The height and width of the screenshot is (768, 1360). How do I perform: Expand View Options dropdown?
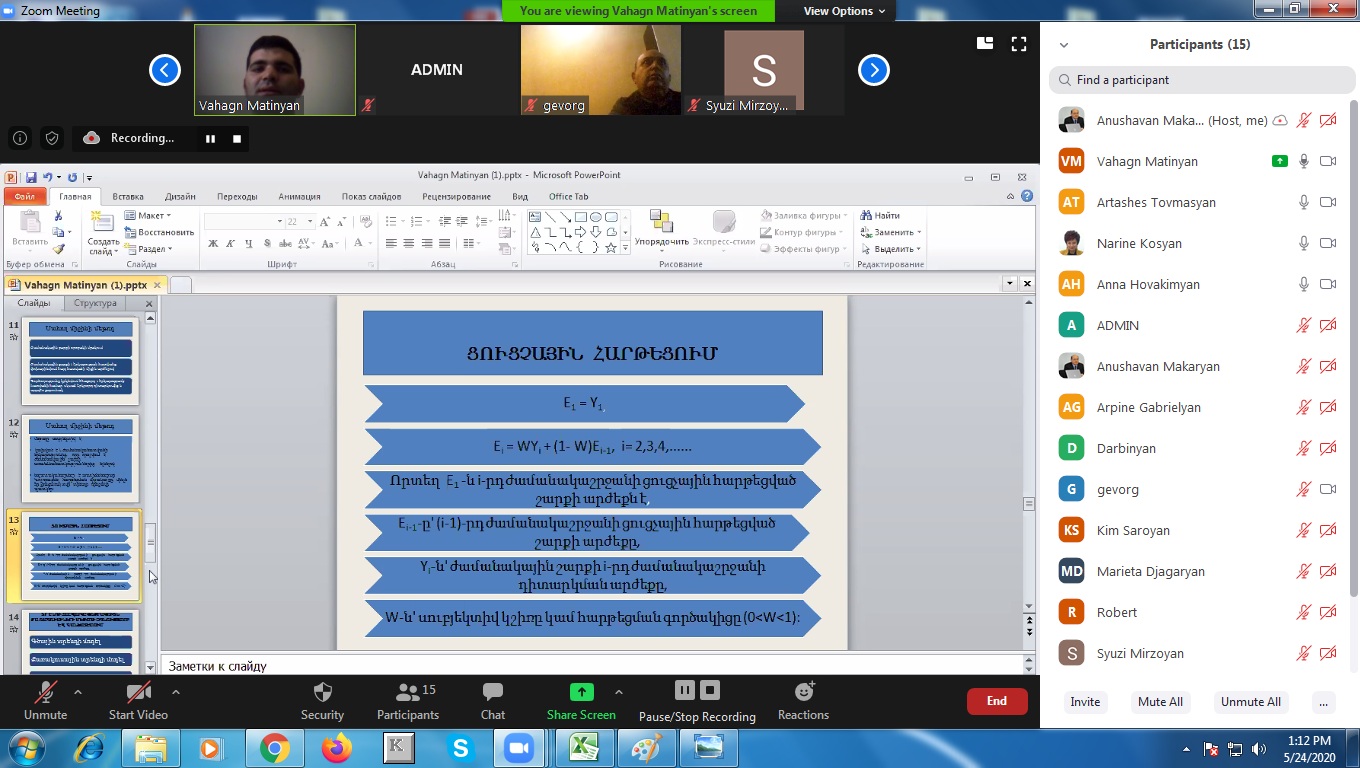844,11
